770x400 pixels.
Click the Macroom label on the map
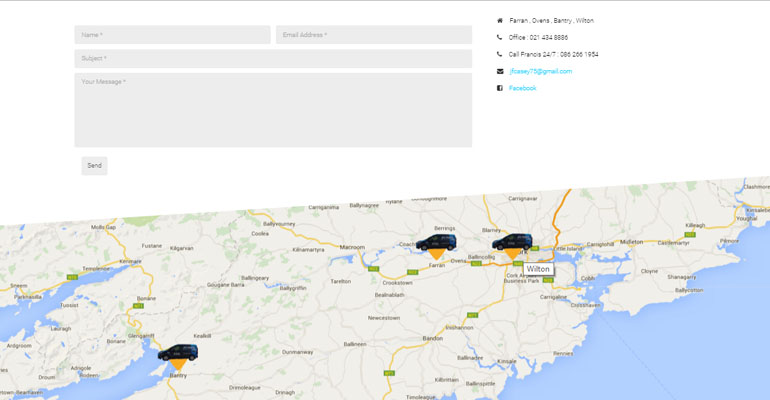pos(352,247)
